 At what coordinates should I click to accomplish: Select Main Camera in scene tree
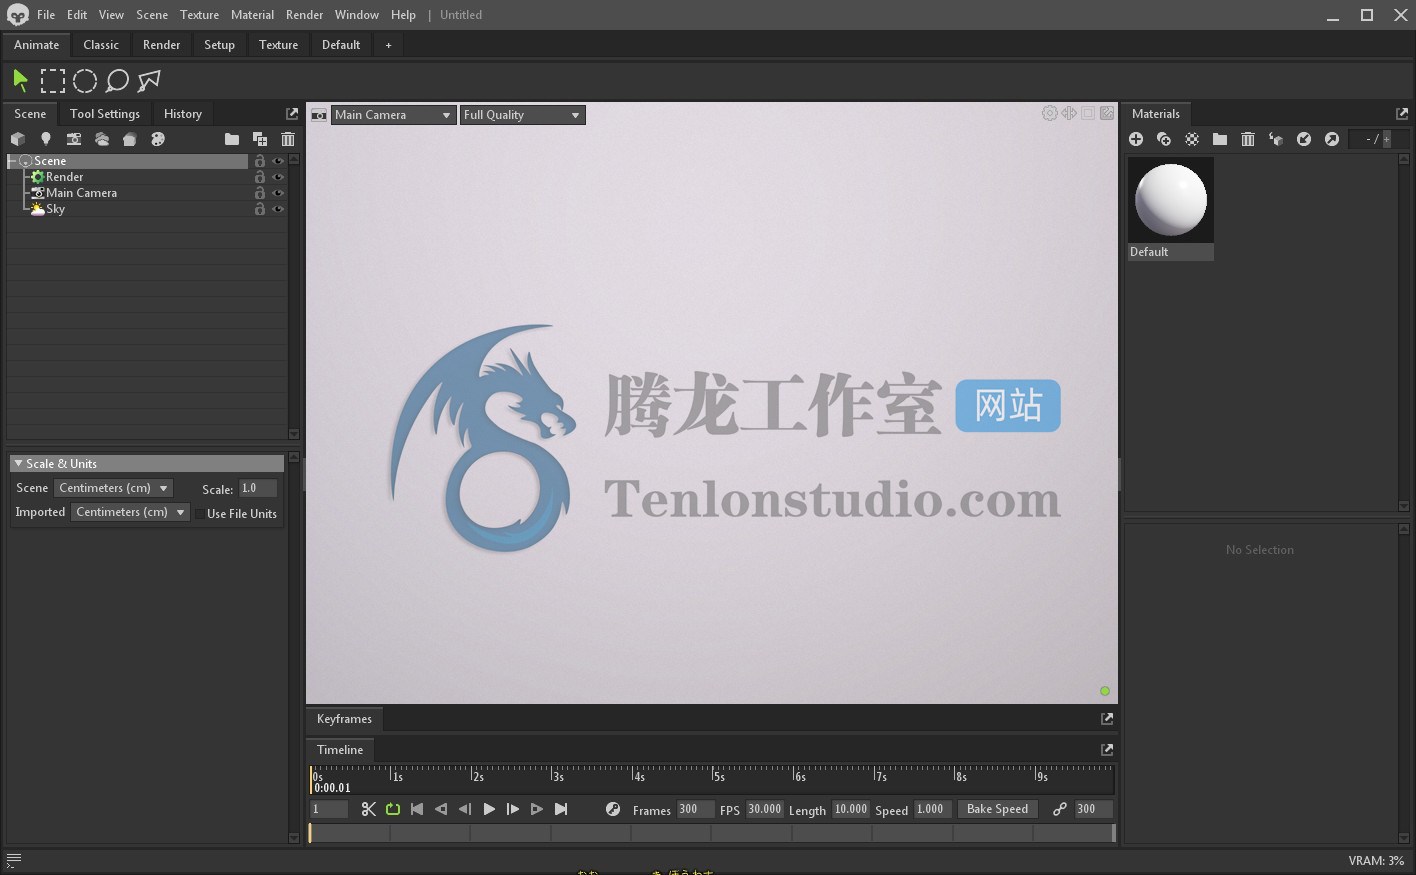point(81,193)
